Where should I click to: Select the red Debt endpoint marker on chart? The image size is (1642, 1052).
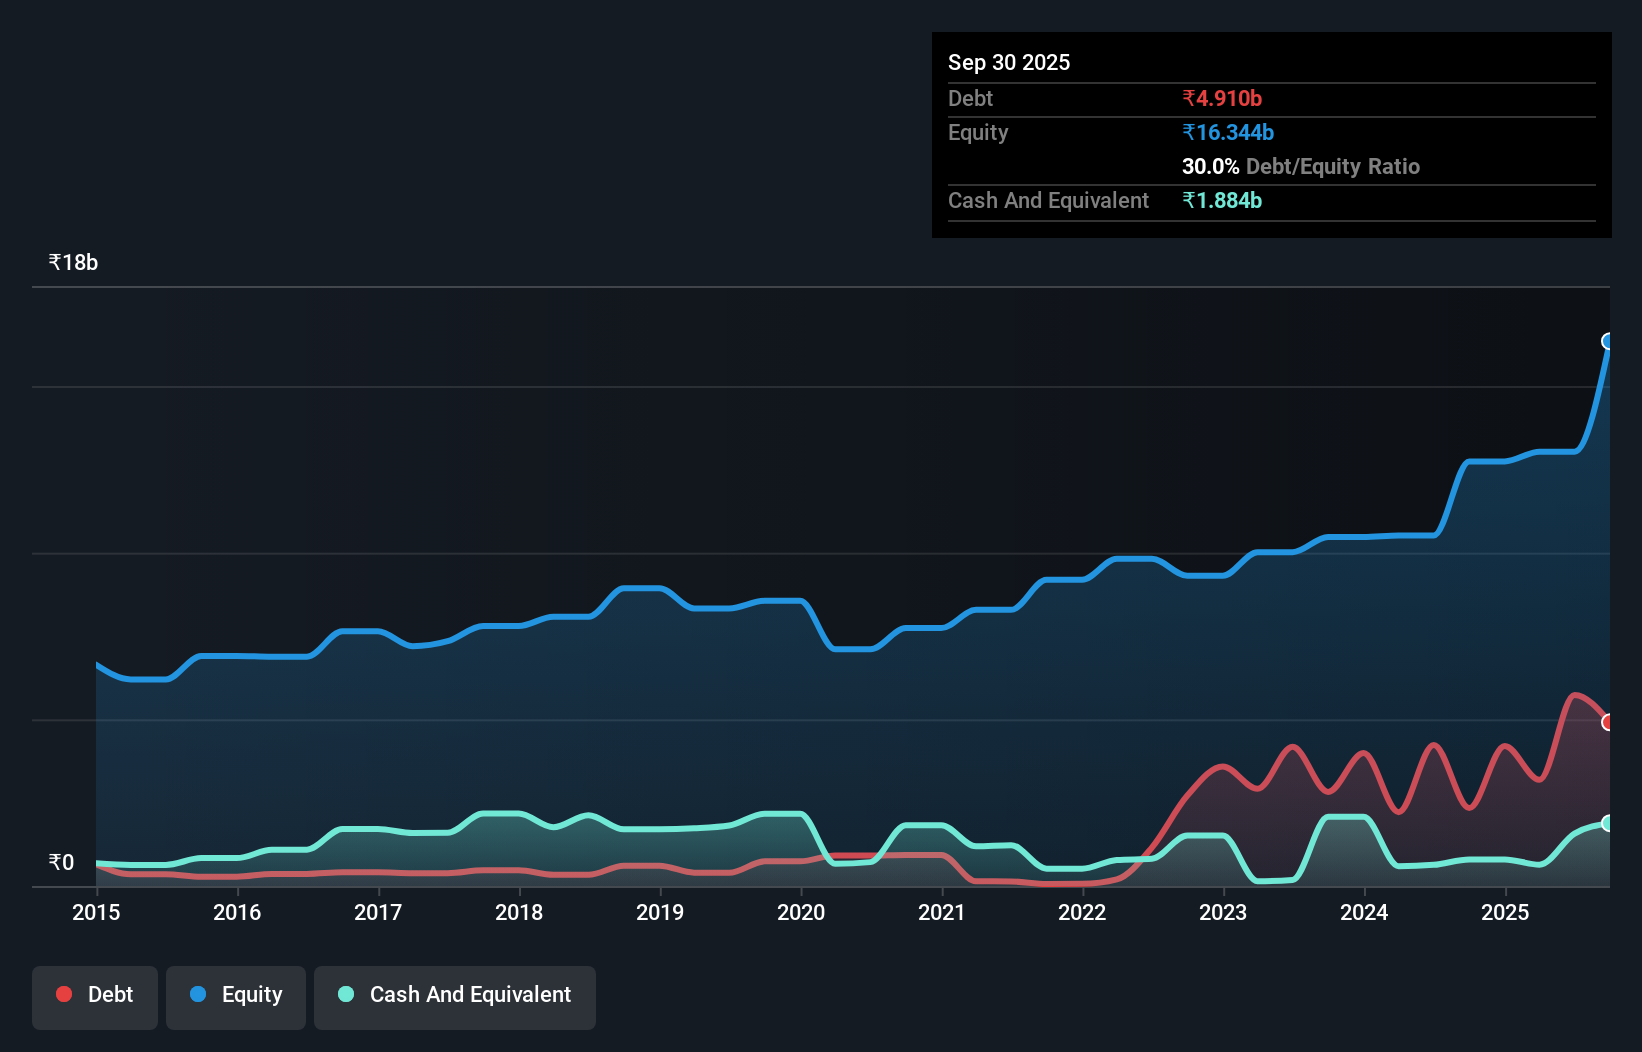click(x=1608, y=721)
